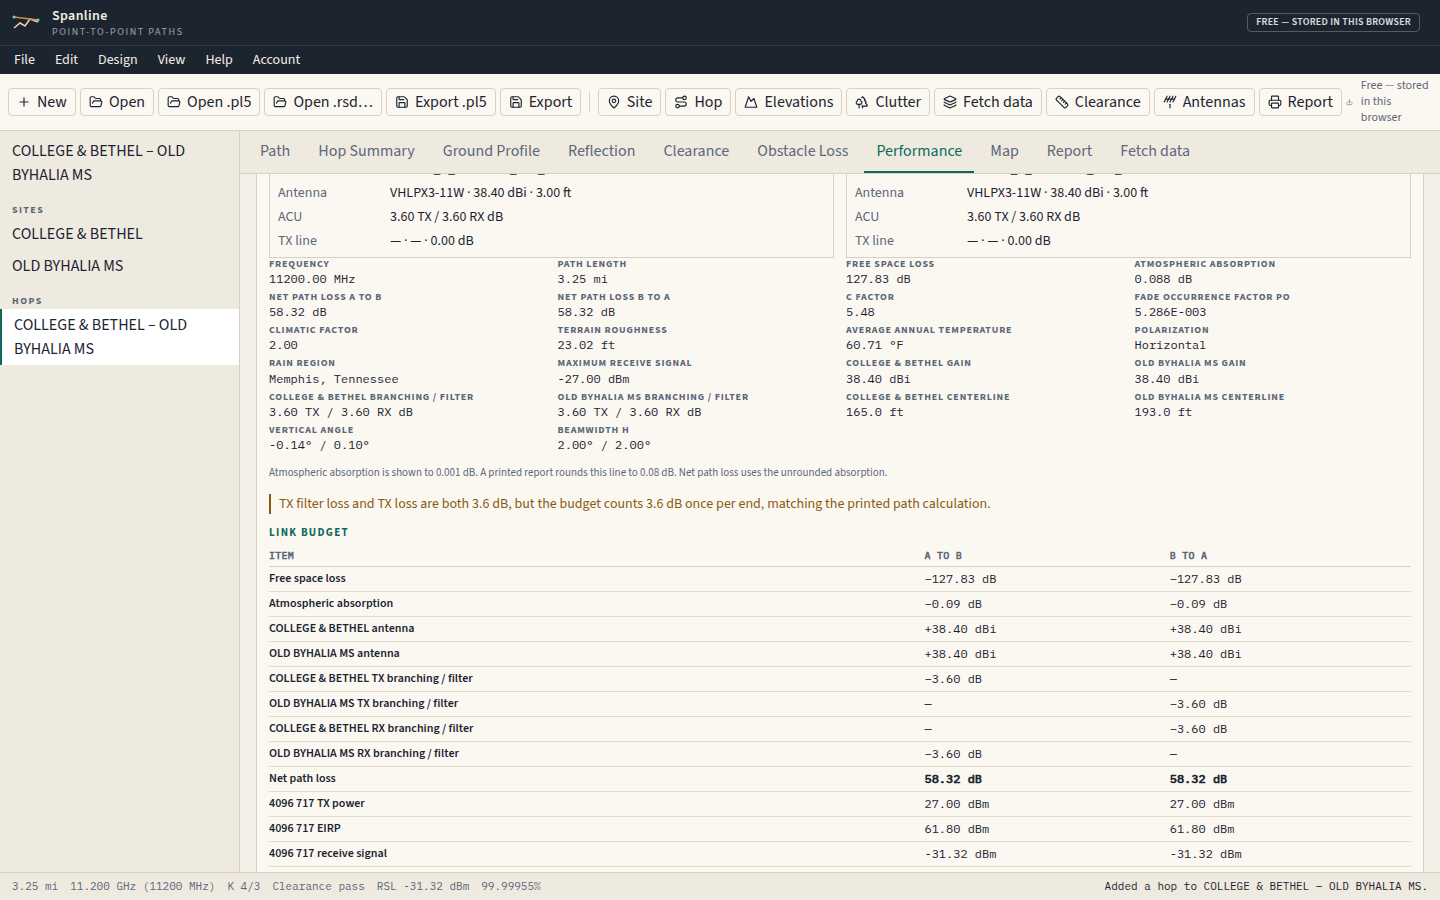Open the Fetch data tab
The height and width of the screenshot is (900, 1440).
tap(1155, 151)
